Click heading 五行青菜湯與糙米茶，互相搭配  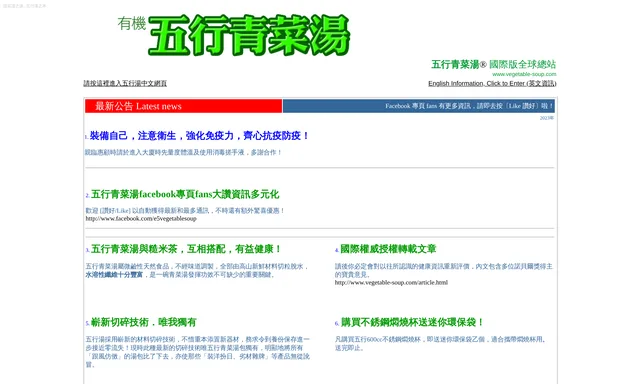click(186, 249)
